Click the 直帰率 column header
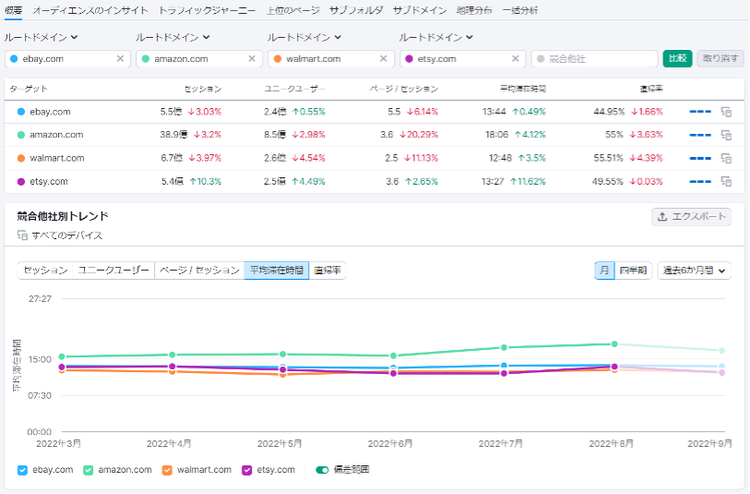The image size is (750, 494). pyautogui.click(x=651, y=89)
